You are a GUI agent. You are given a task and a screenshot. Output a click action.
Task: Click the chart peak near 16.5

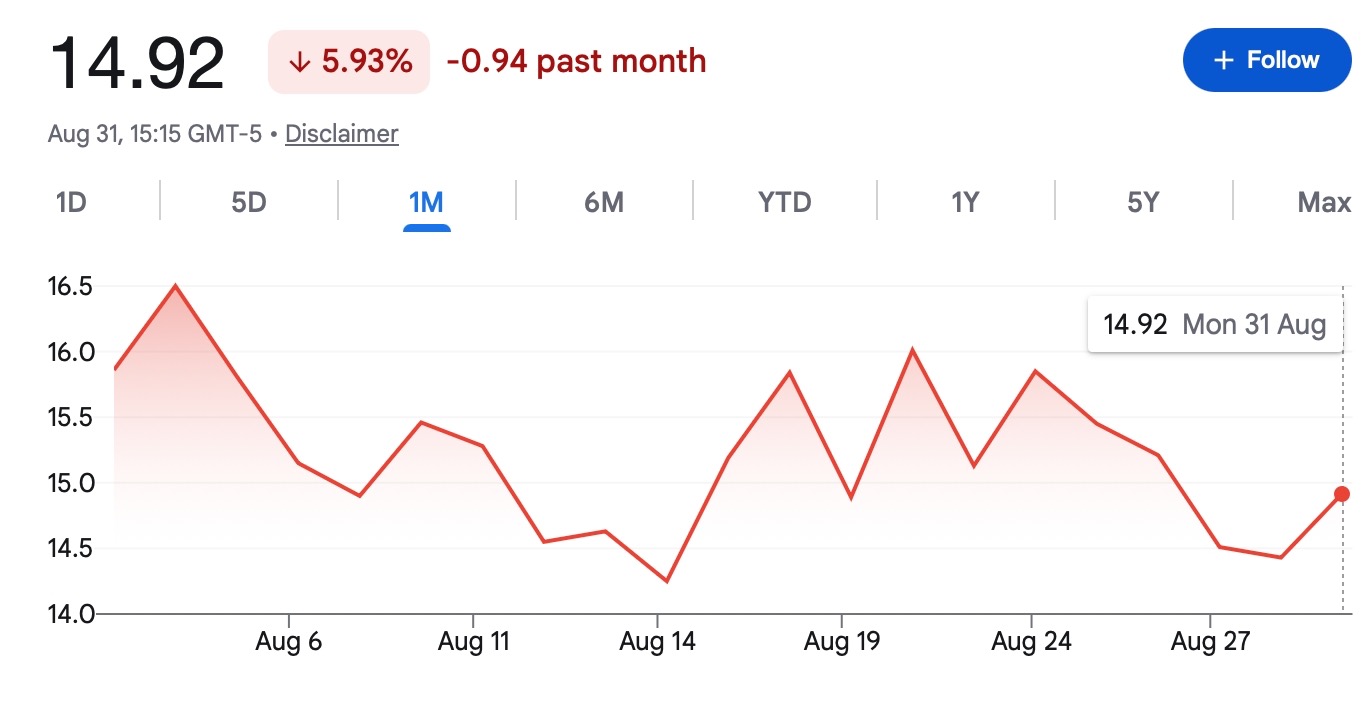(176, 286)
